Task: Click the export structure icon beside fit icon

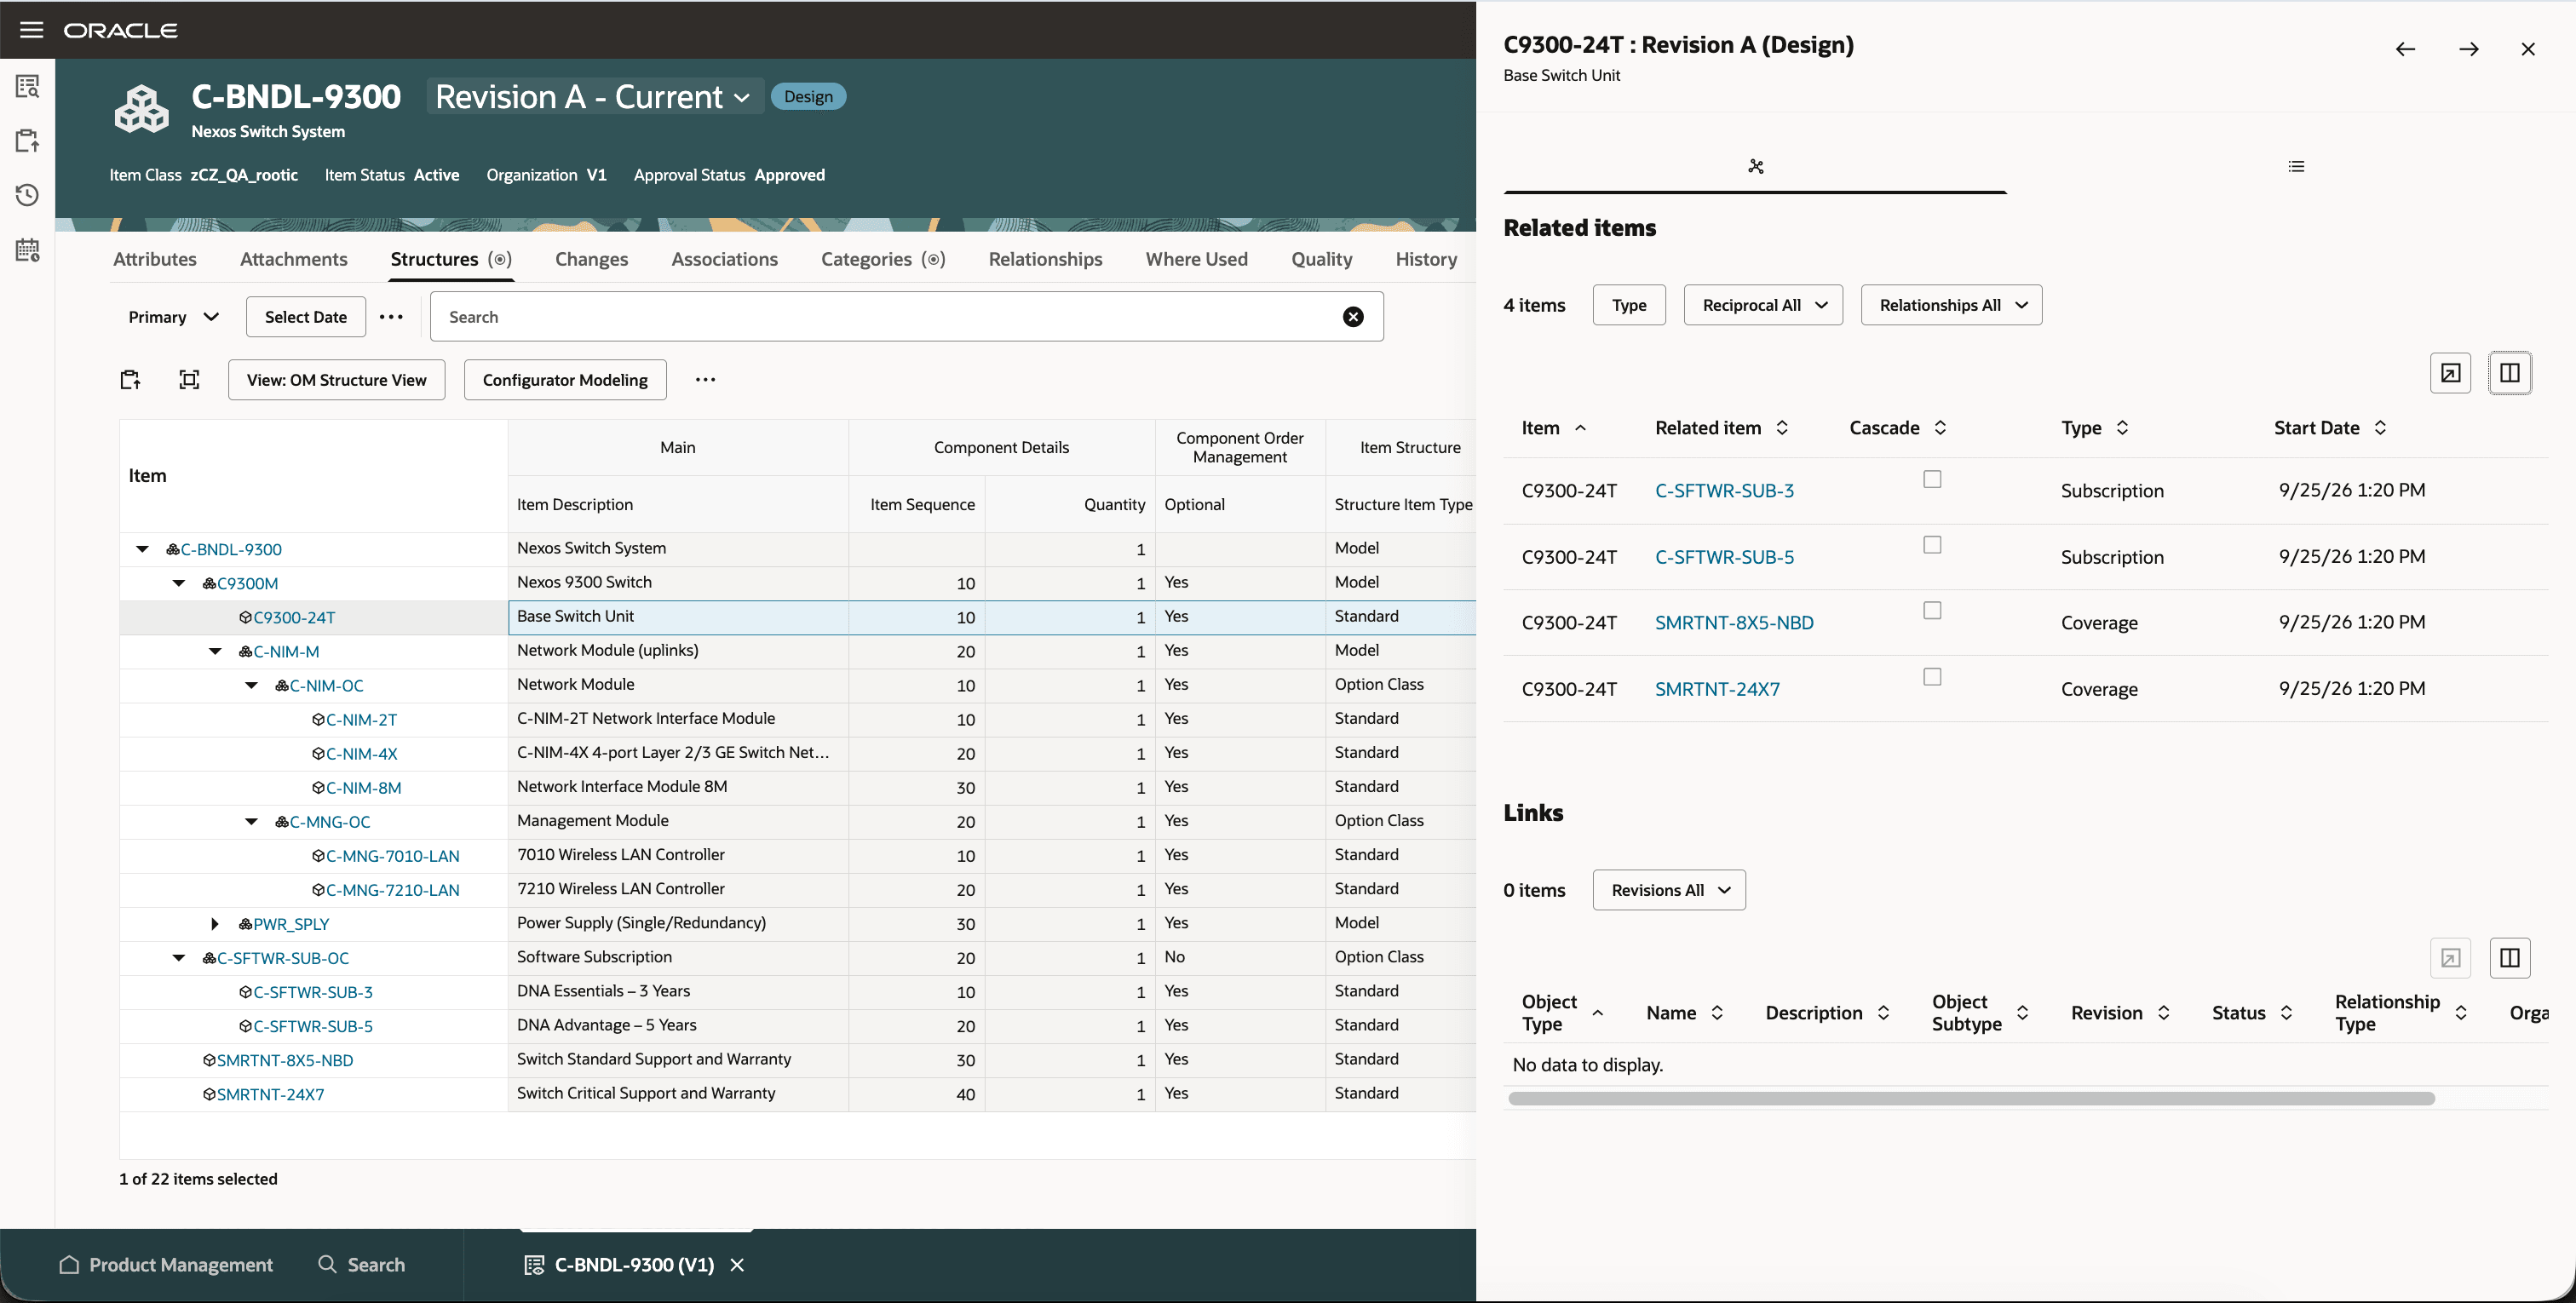Action: coord(131,380)
